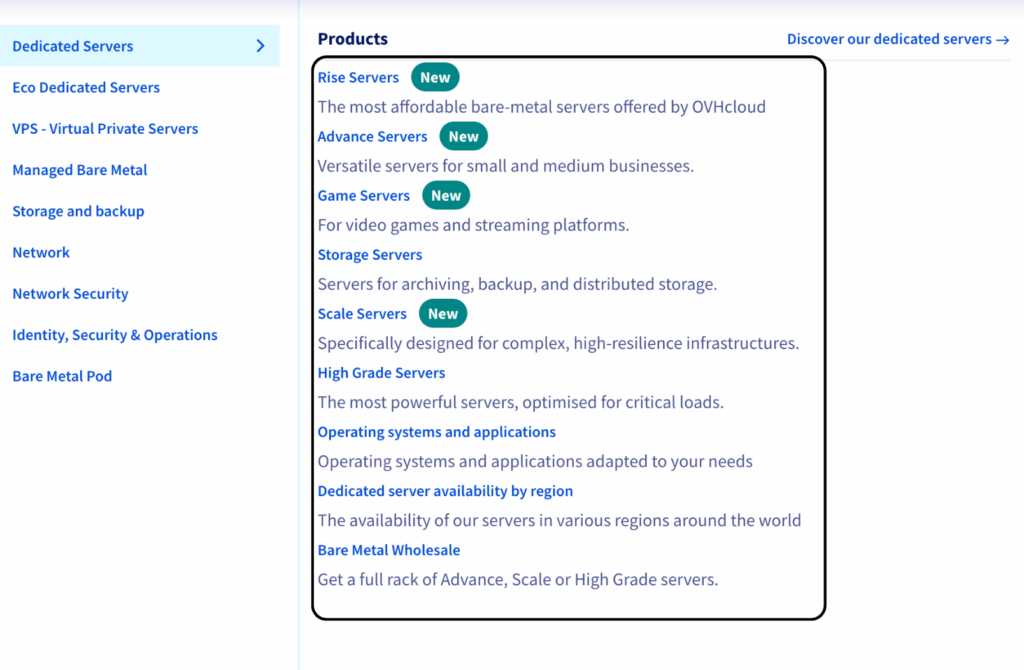Open the Bare Metal Wholesale link

388,549
